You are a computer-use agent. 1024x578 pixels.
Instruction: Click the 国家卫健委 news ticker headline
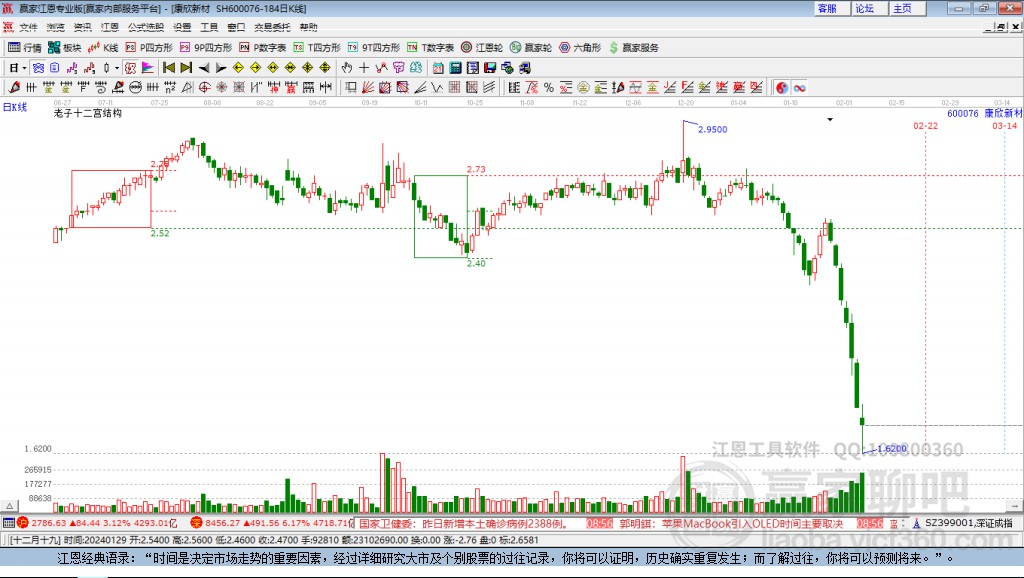(x=463, y=524)
